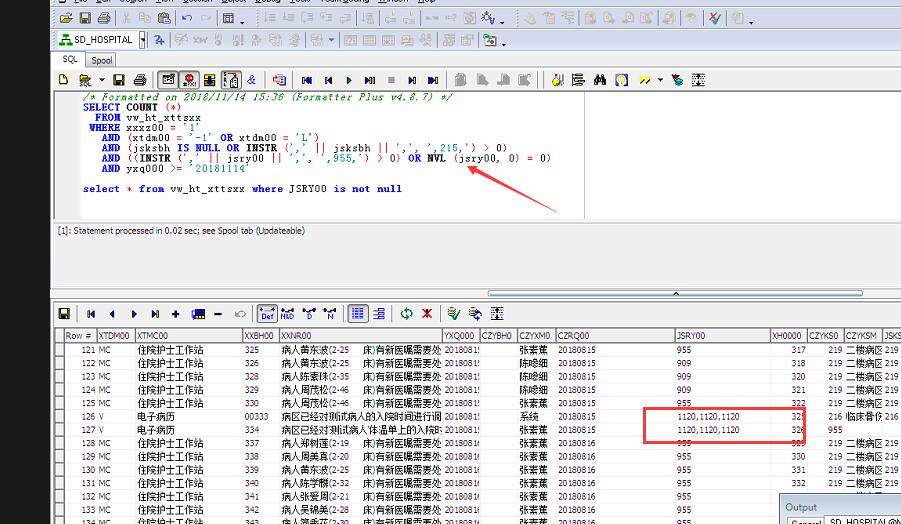Refresh the result set with green arrows
The image size is (901, 524).
[406, 314]
